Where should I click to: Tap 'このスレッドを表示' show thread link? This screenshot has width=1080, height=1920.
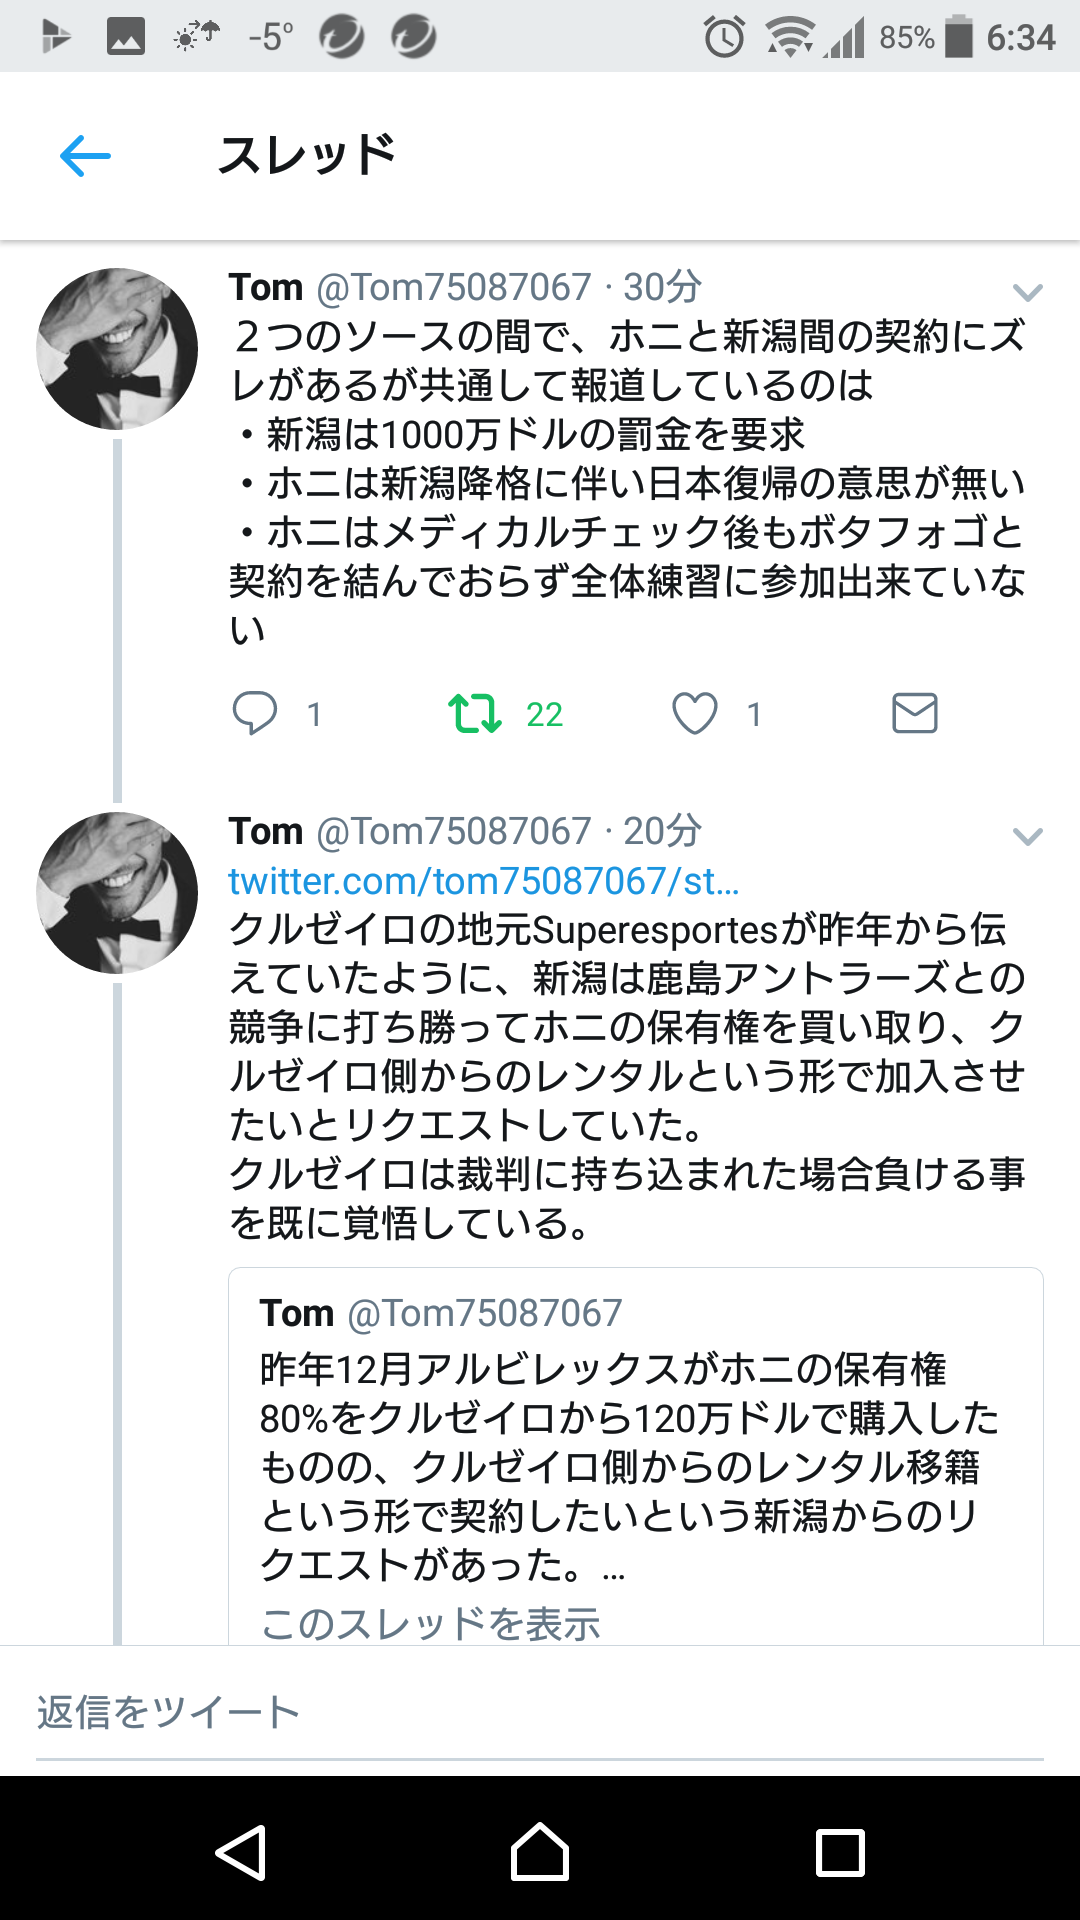point(430,1623)
